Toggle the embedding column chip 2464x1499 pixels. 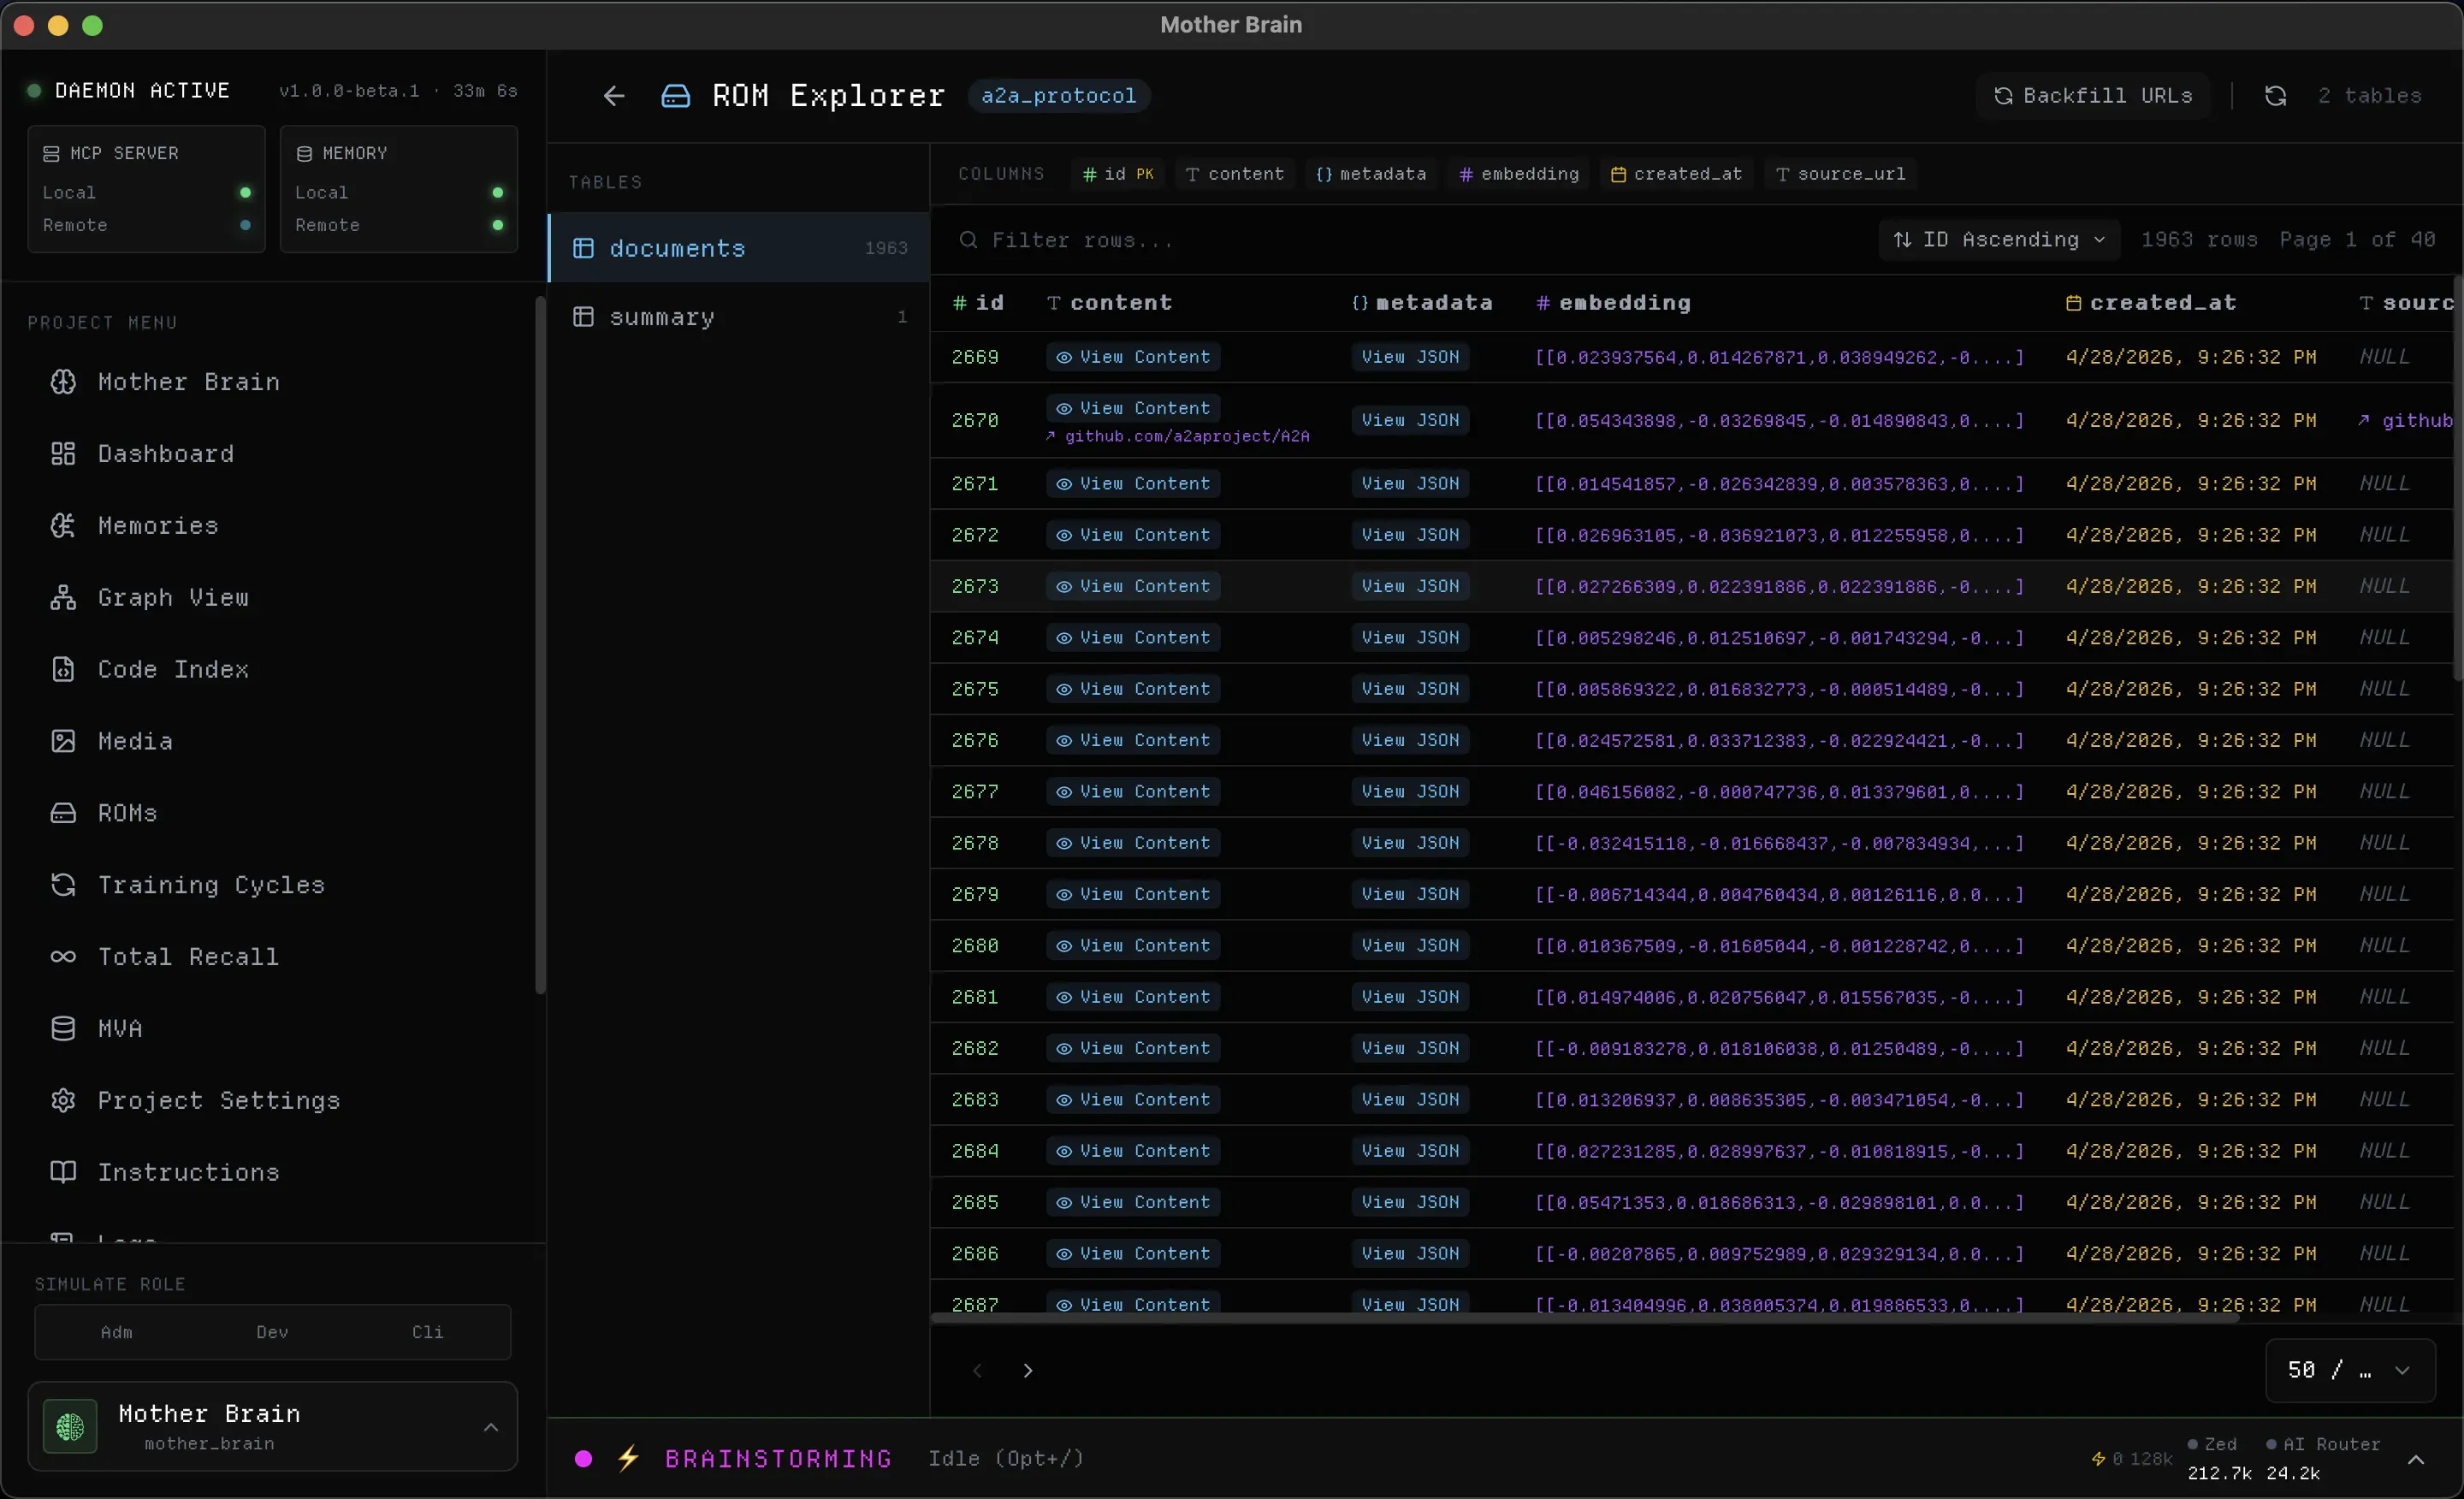(1519, 174)
